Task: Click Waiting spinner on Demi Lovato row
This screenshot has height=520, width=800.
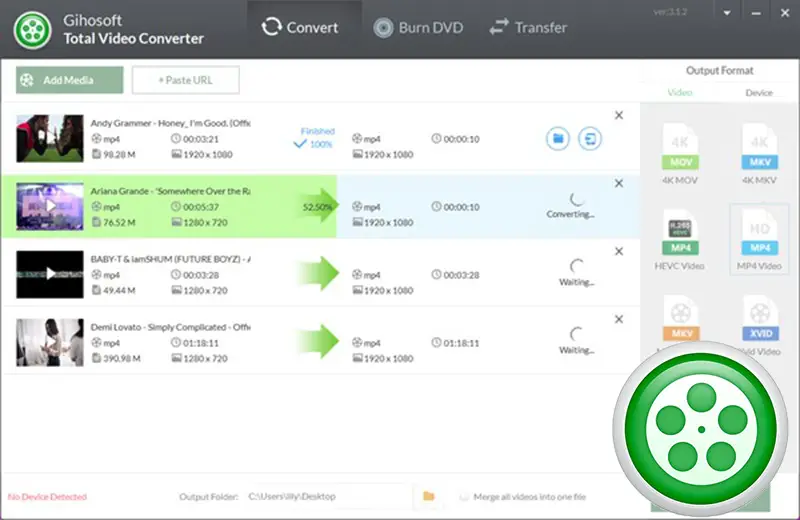Action: [x=577, y=334]
